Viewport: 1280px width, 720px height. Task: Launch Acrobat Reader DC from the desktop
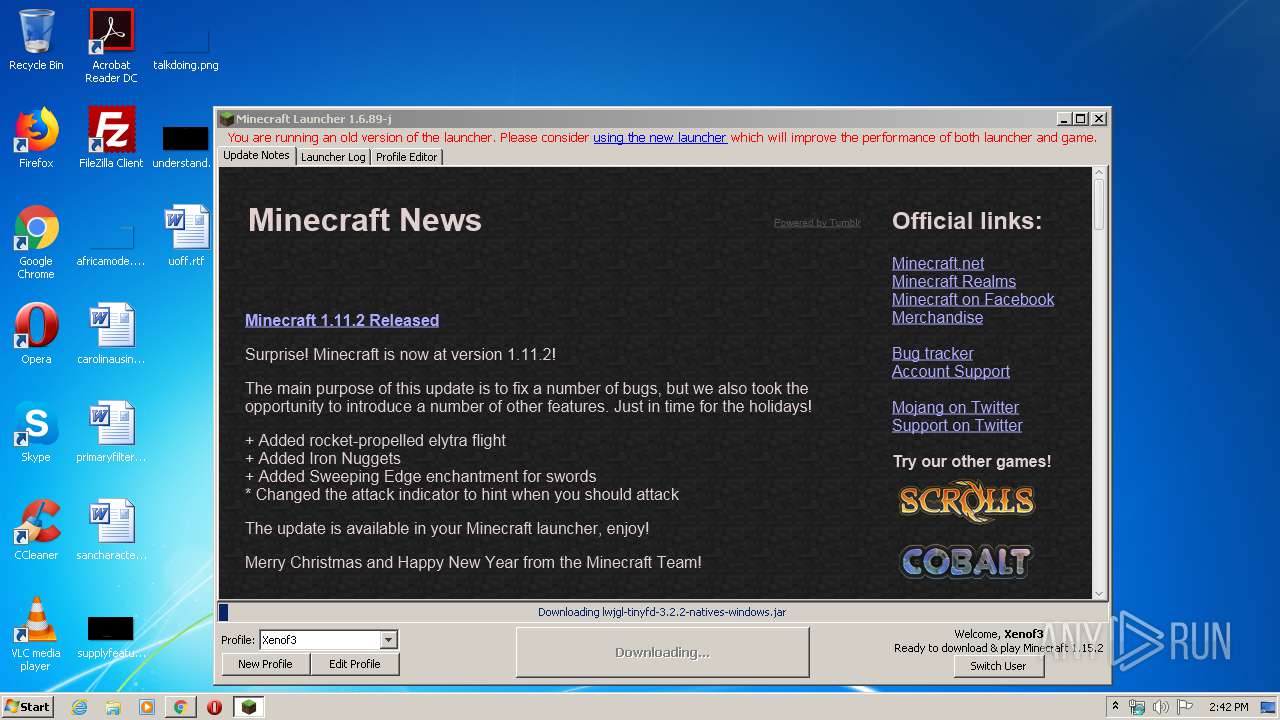click(111, 46)
